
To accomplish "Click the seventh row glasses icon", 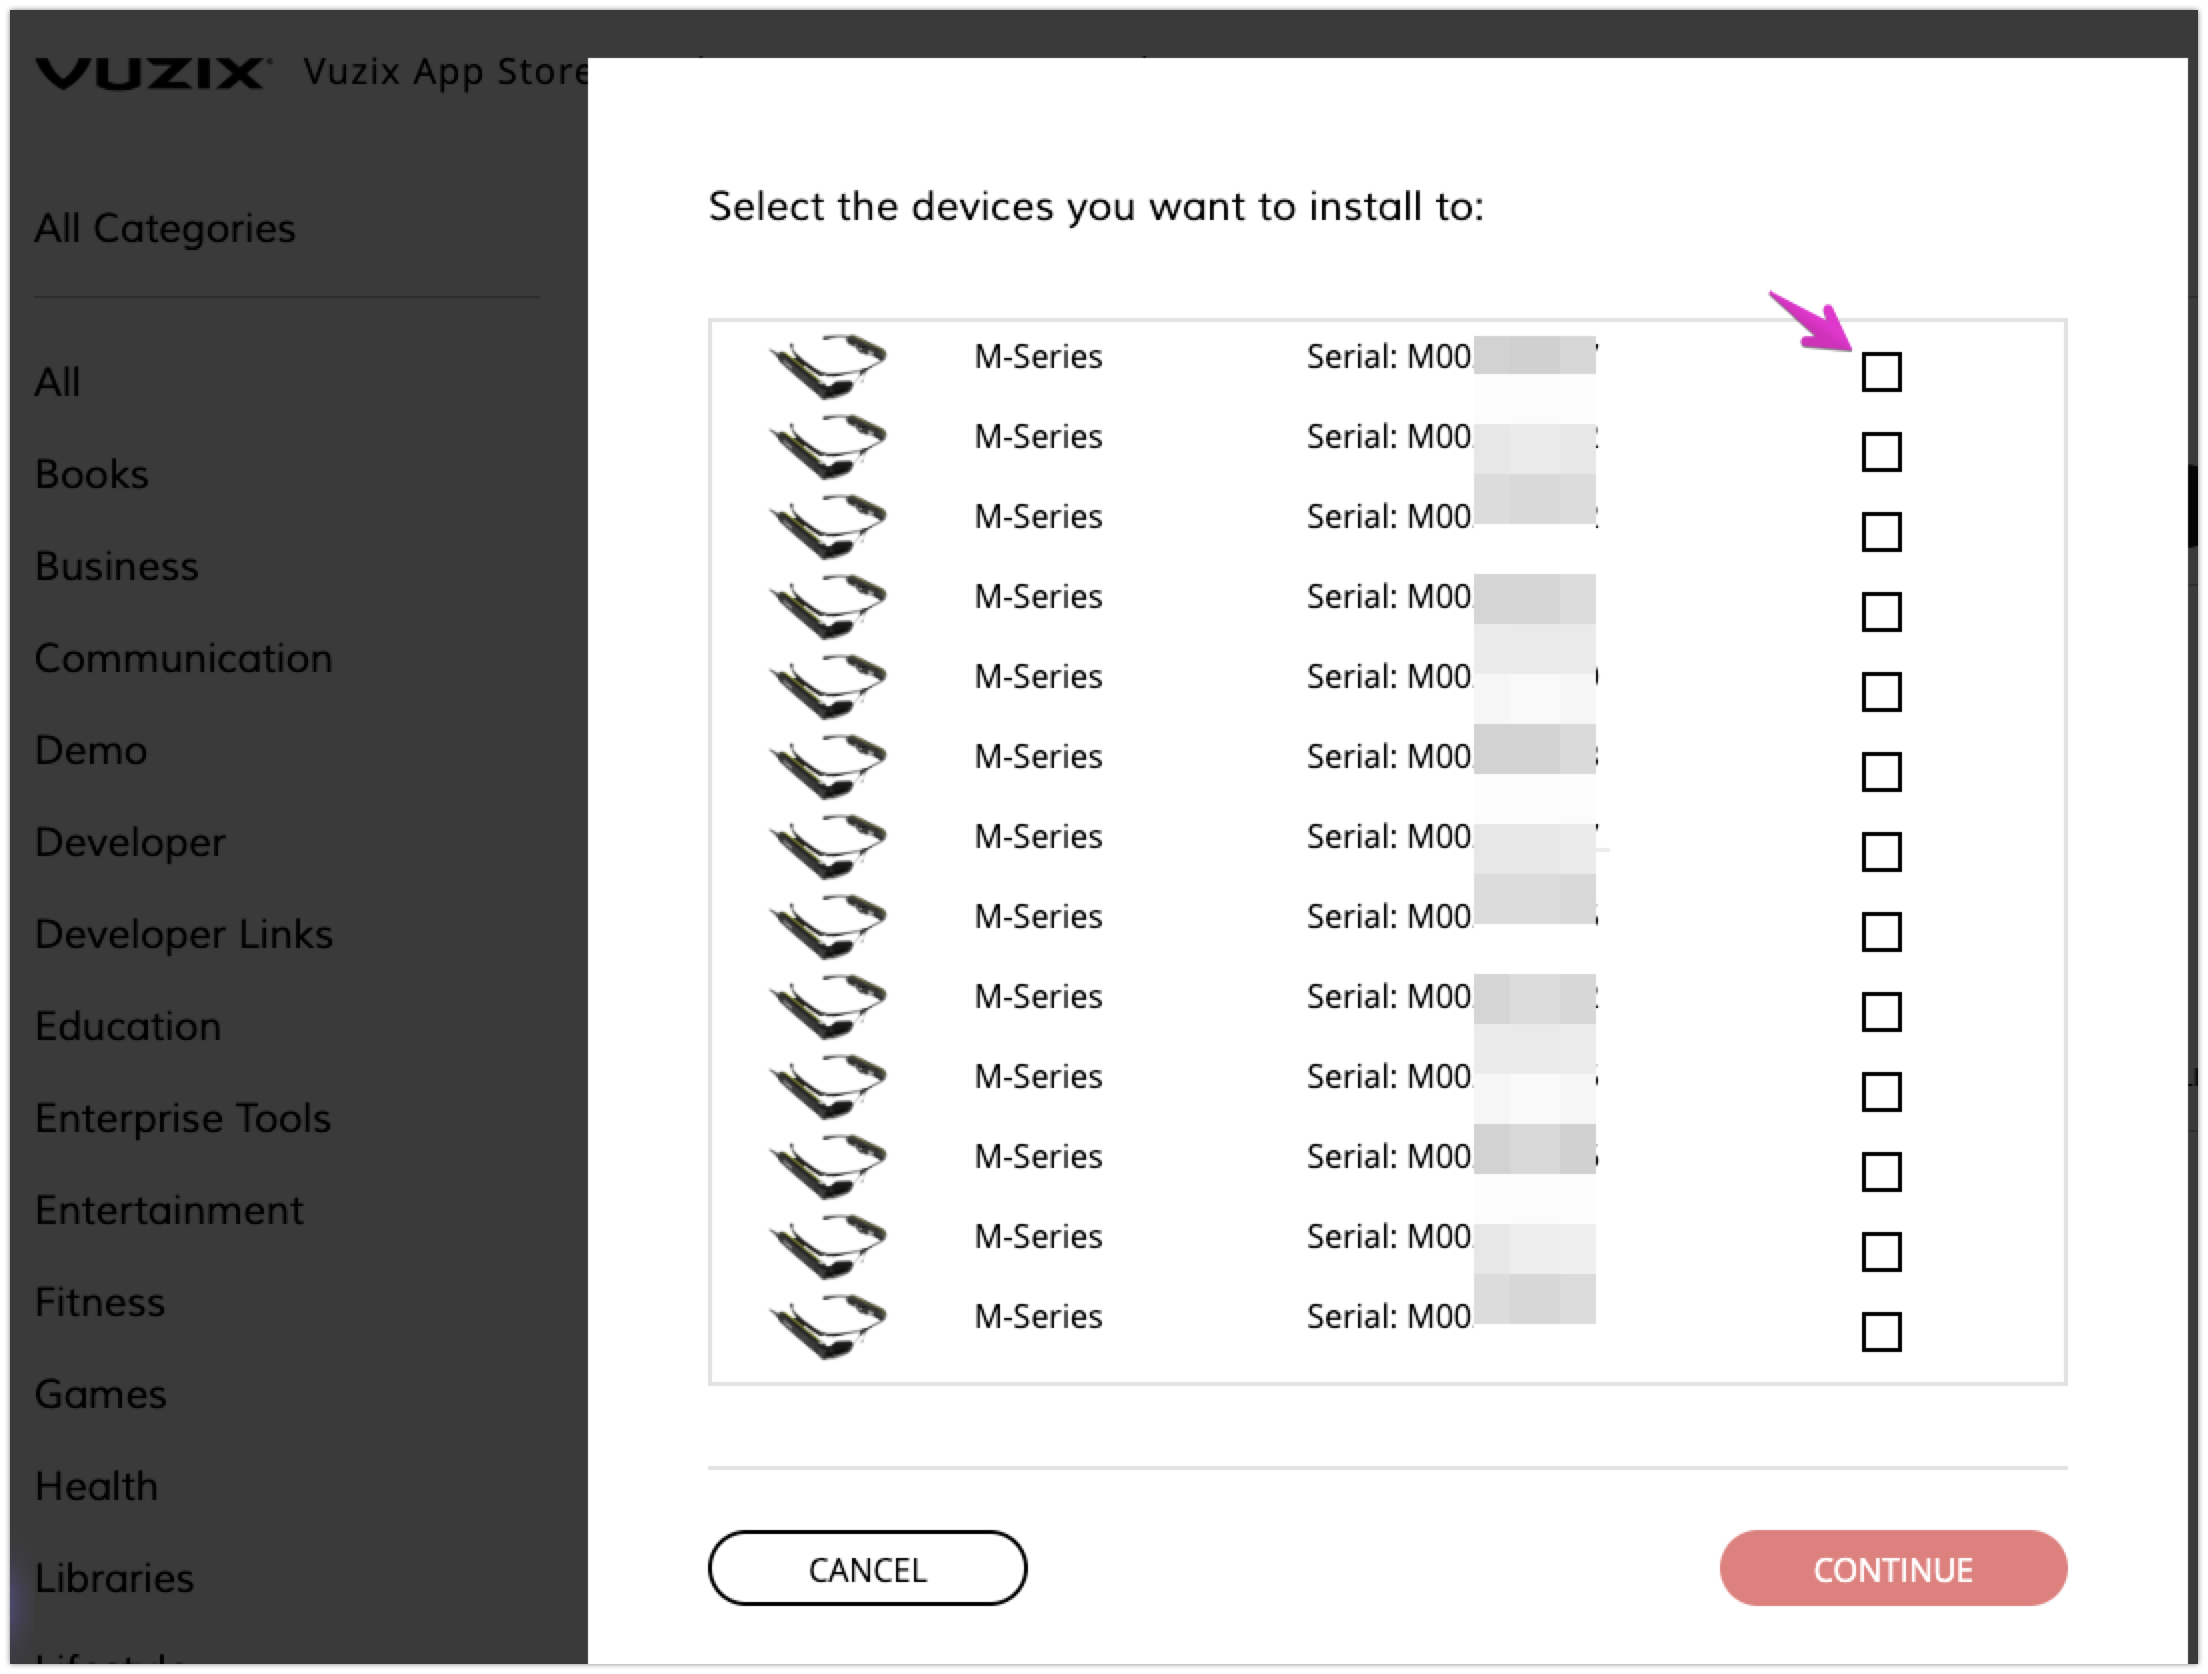I will [x=827, y=844].
